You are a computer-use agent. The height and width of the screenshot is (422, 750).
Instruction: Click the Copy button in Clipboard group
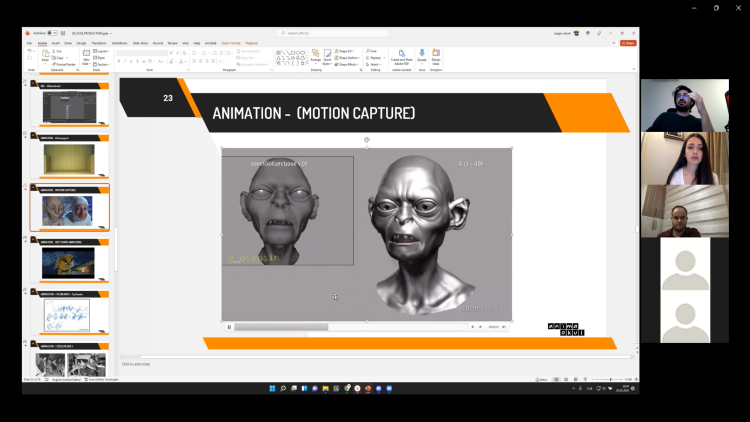[57, 58]
